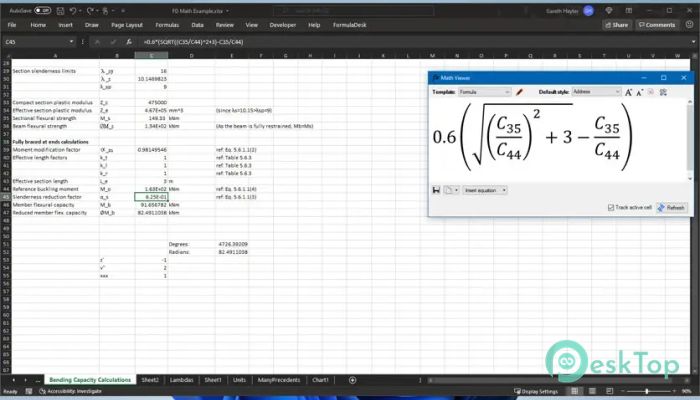This screenshot has height=400, width=700.
Task: Open the ManyPrecedents sheet tab
Action: pyautogui.click(x=279, y=380)
